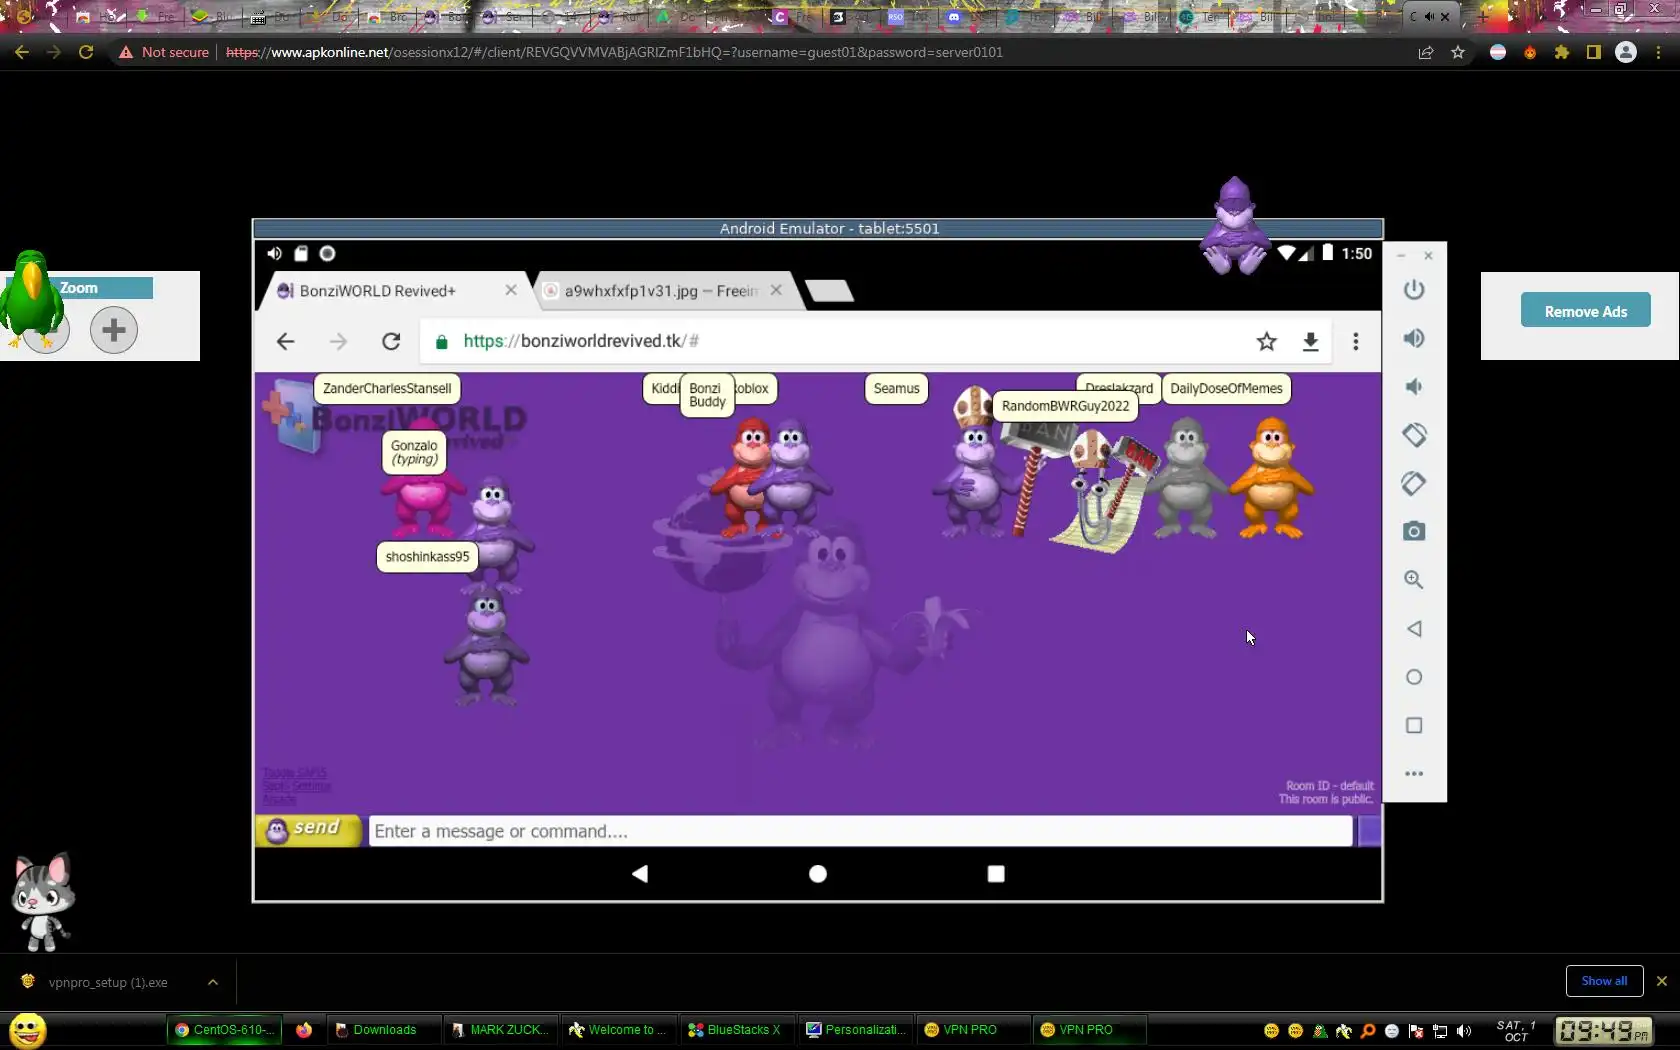Image resolution: width=1680 pixels, height=1050 pixels.
Task: Click the emulator sidebar back triangle icon
Action: click(1413, 629)
